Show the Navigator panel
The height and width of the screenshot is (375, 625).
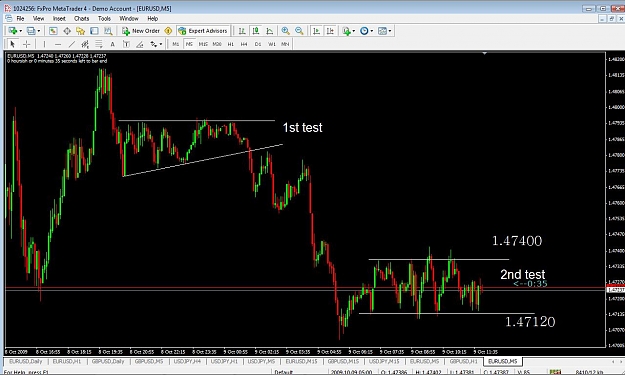(x=81, y=31)
